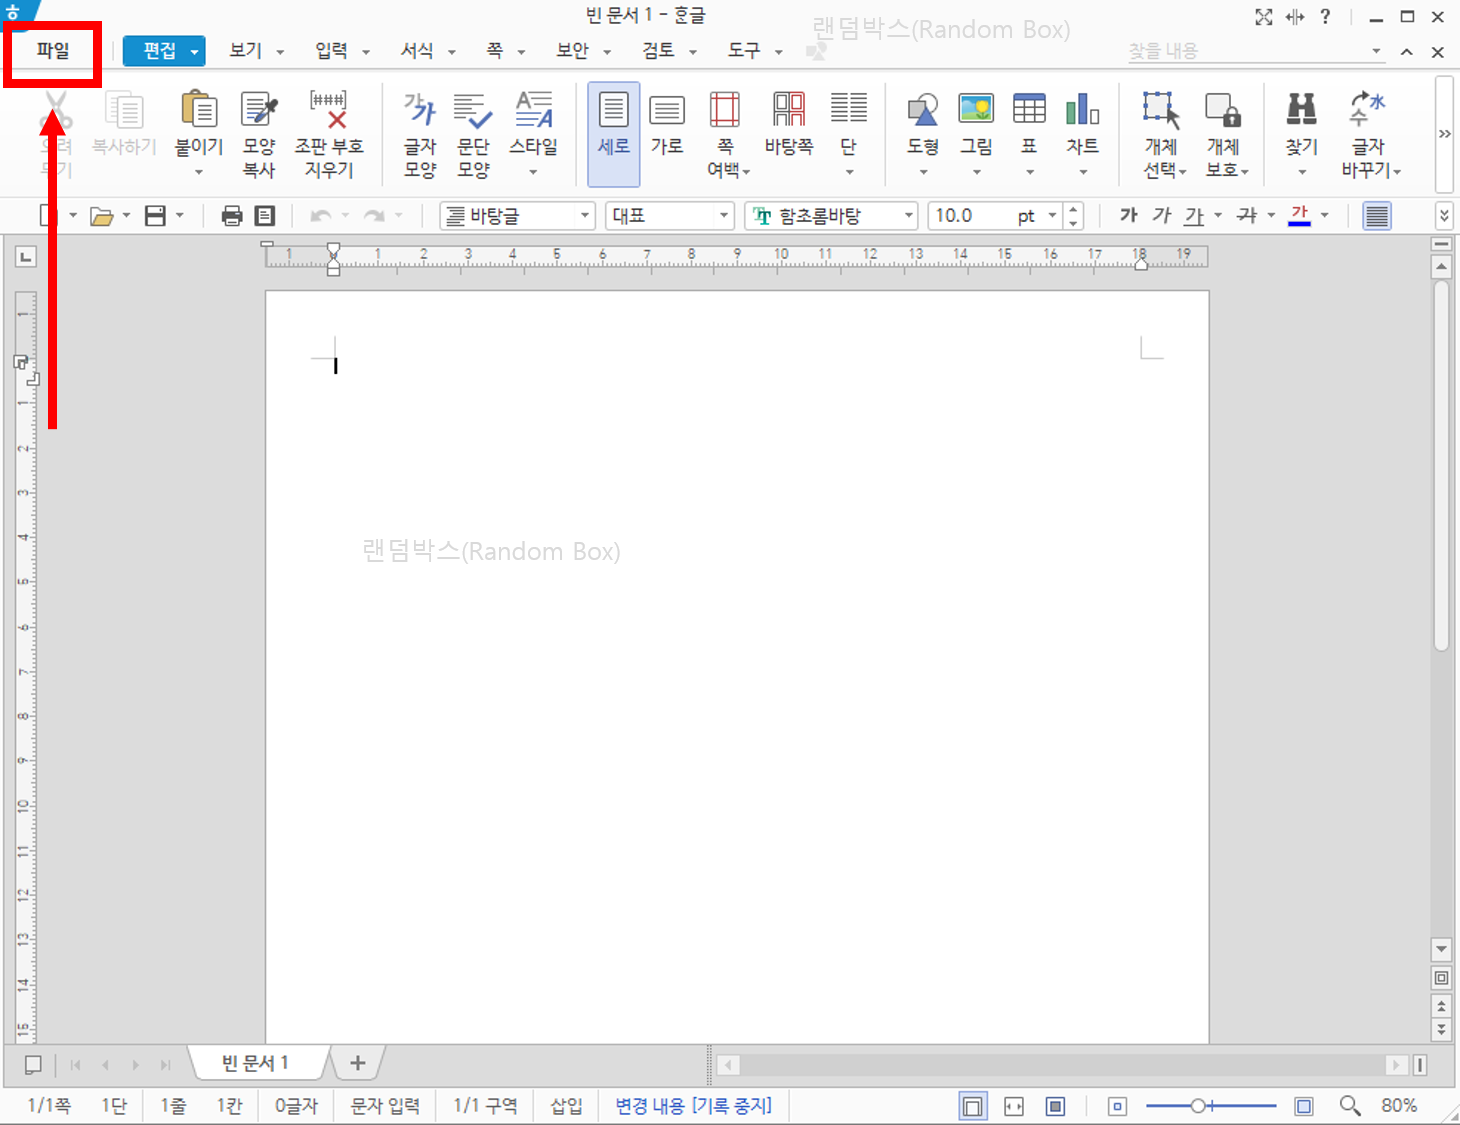Image resolution: width=1460 pixels, height=1125 pixels.
Task: Click the open folder icon in toolbar
Action: click(x=102, y=216)
